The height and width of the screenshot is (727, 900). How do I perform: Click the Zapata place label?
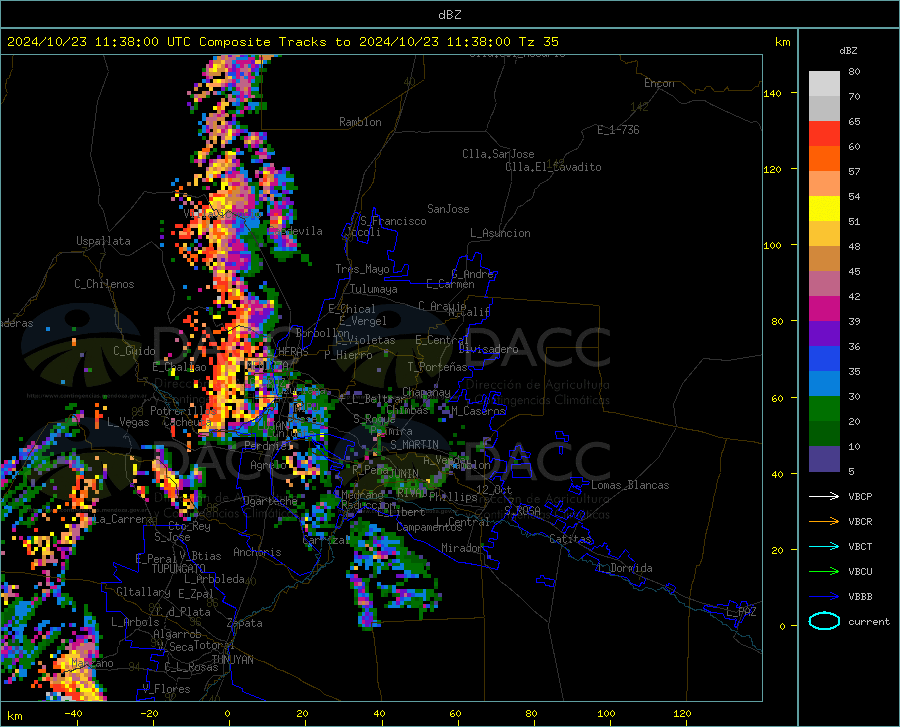pos(245,623)
